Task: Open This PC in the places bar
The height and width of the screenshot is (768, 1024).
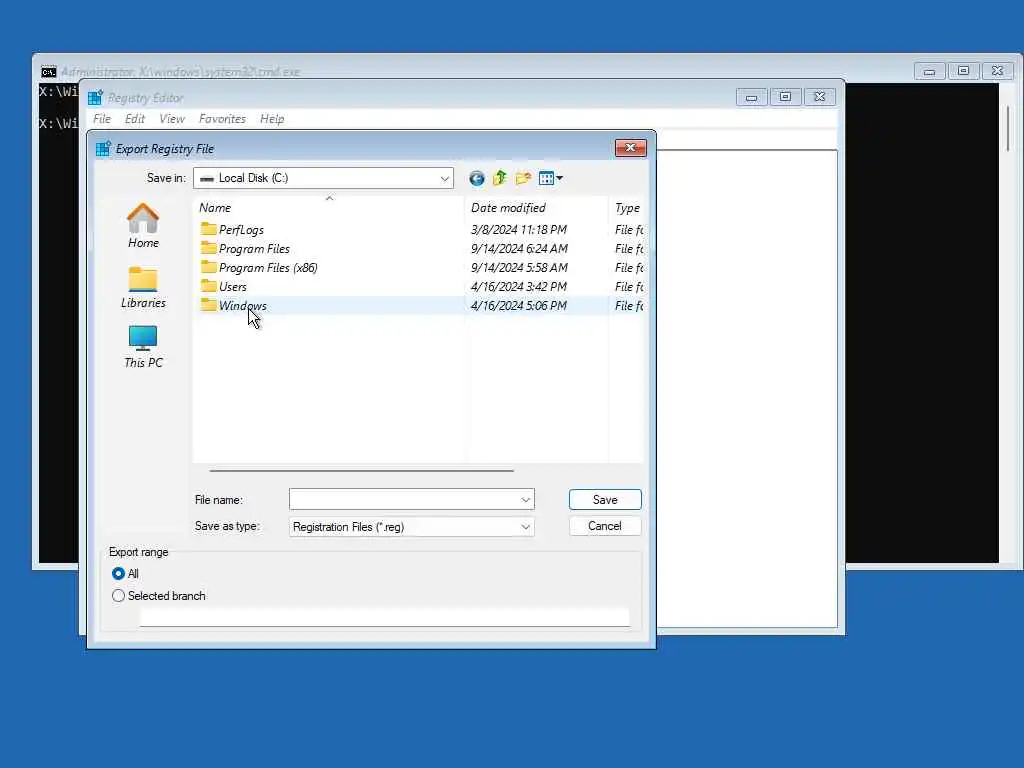Action: coord(143,347)
